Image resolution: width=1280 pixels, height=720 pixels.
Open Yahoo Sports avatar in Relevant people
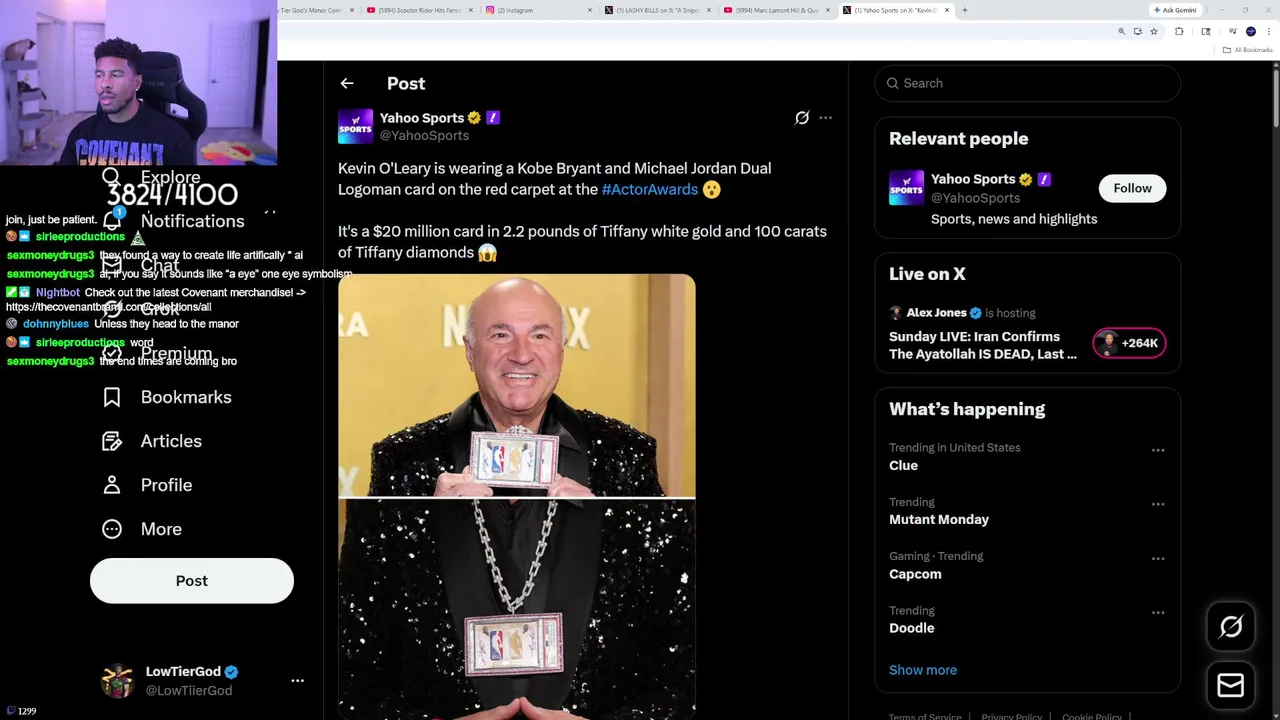click(x=906, y=188)
